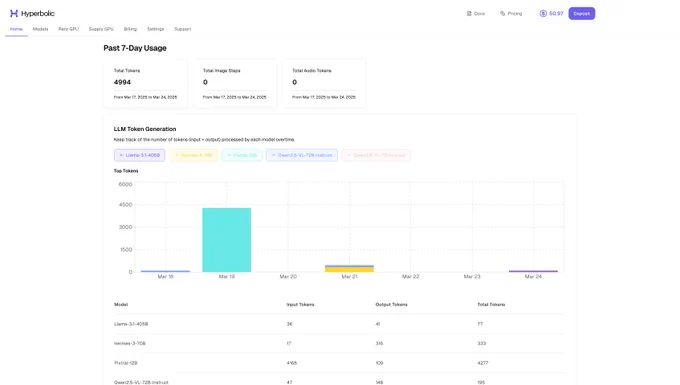Image resolution: width=680 pixels, height=385 pixels.
Task: Open the Pricing link
Action: click(511, 13)
